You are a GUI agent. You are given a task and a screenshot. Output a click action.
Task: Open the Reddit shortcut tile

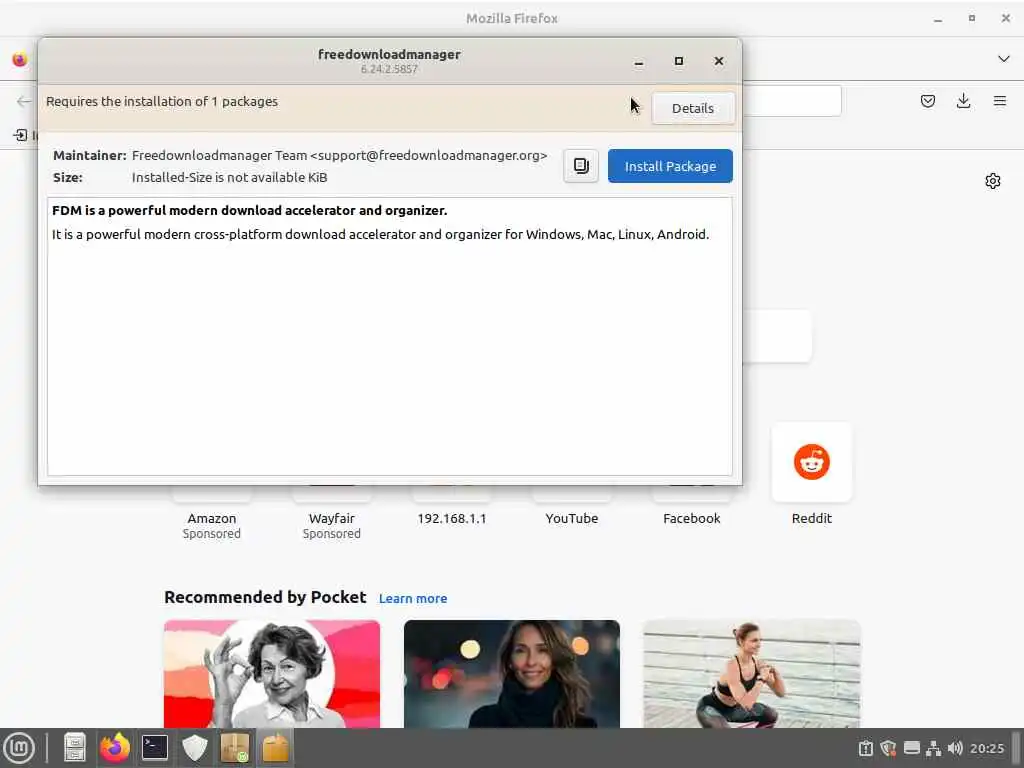click(812, 462)
